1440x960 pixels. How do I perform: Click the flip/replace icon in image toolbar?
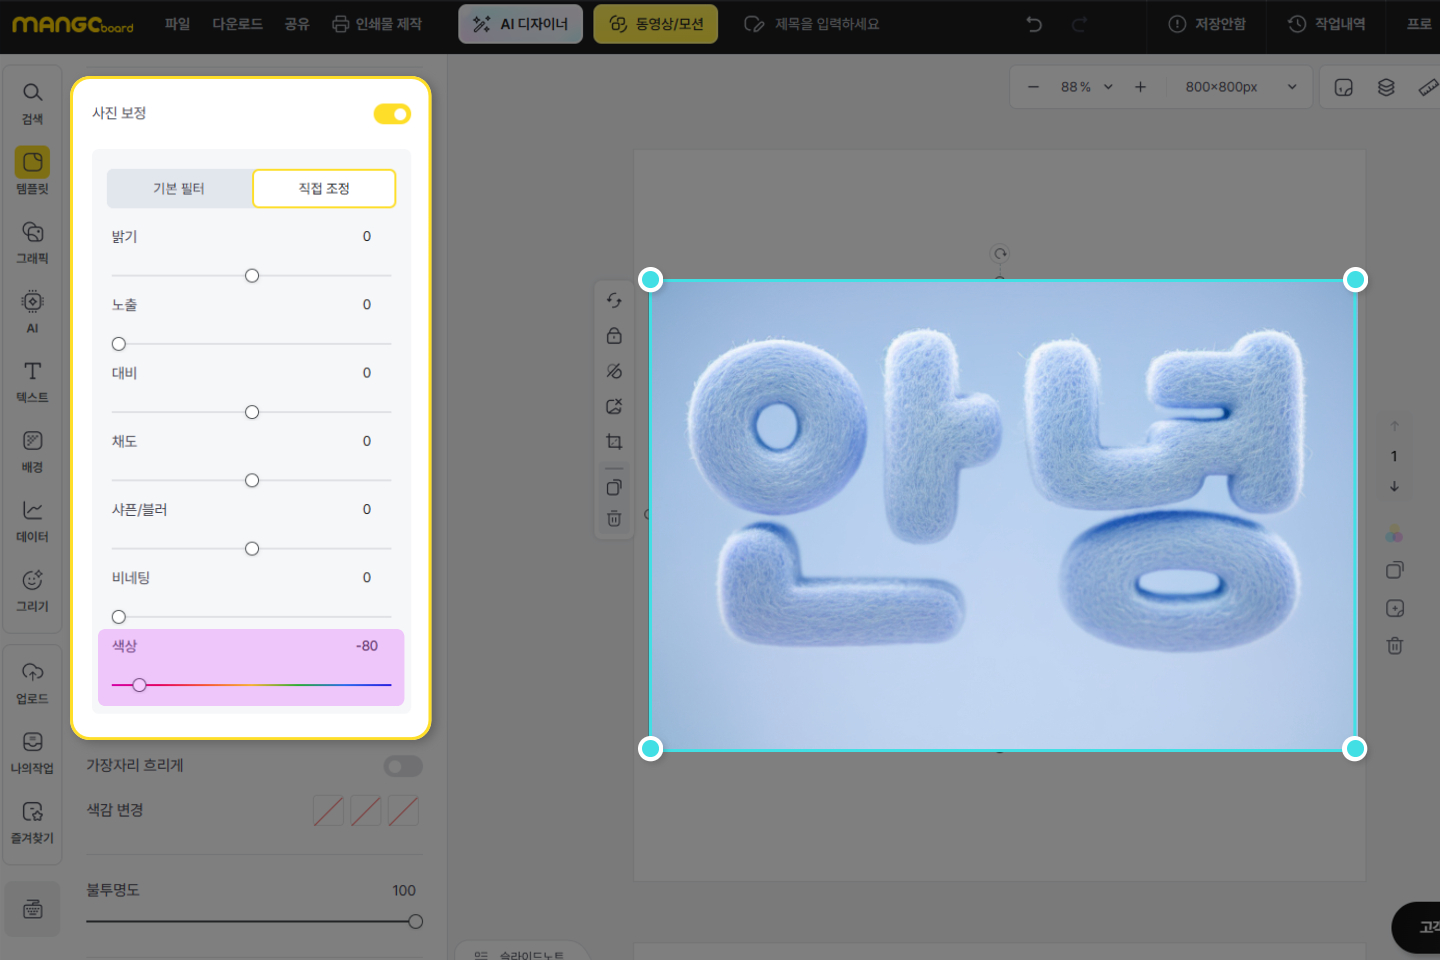tap(614, 300)
